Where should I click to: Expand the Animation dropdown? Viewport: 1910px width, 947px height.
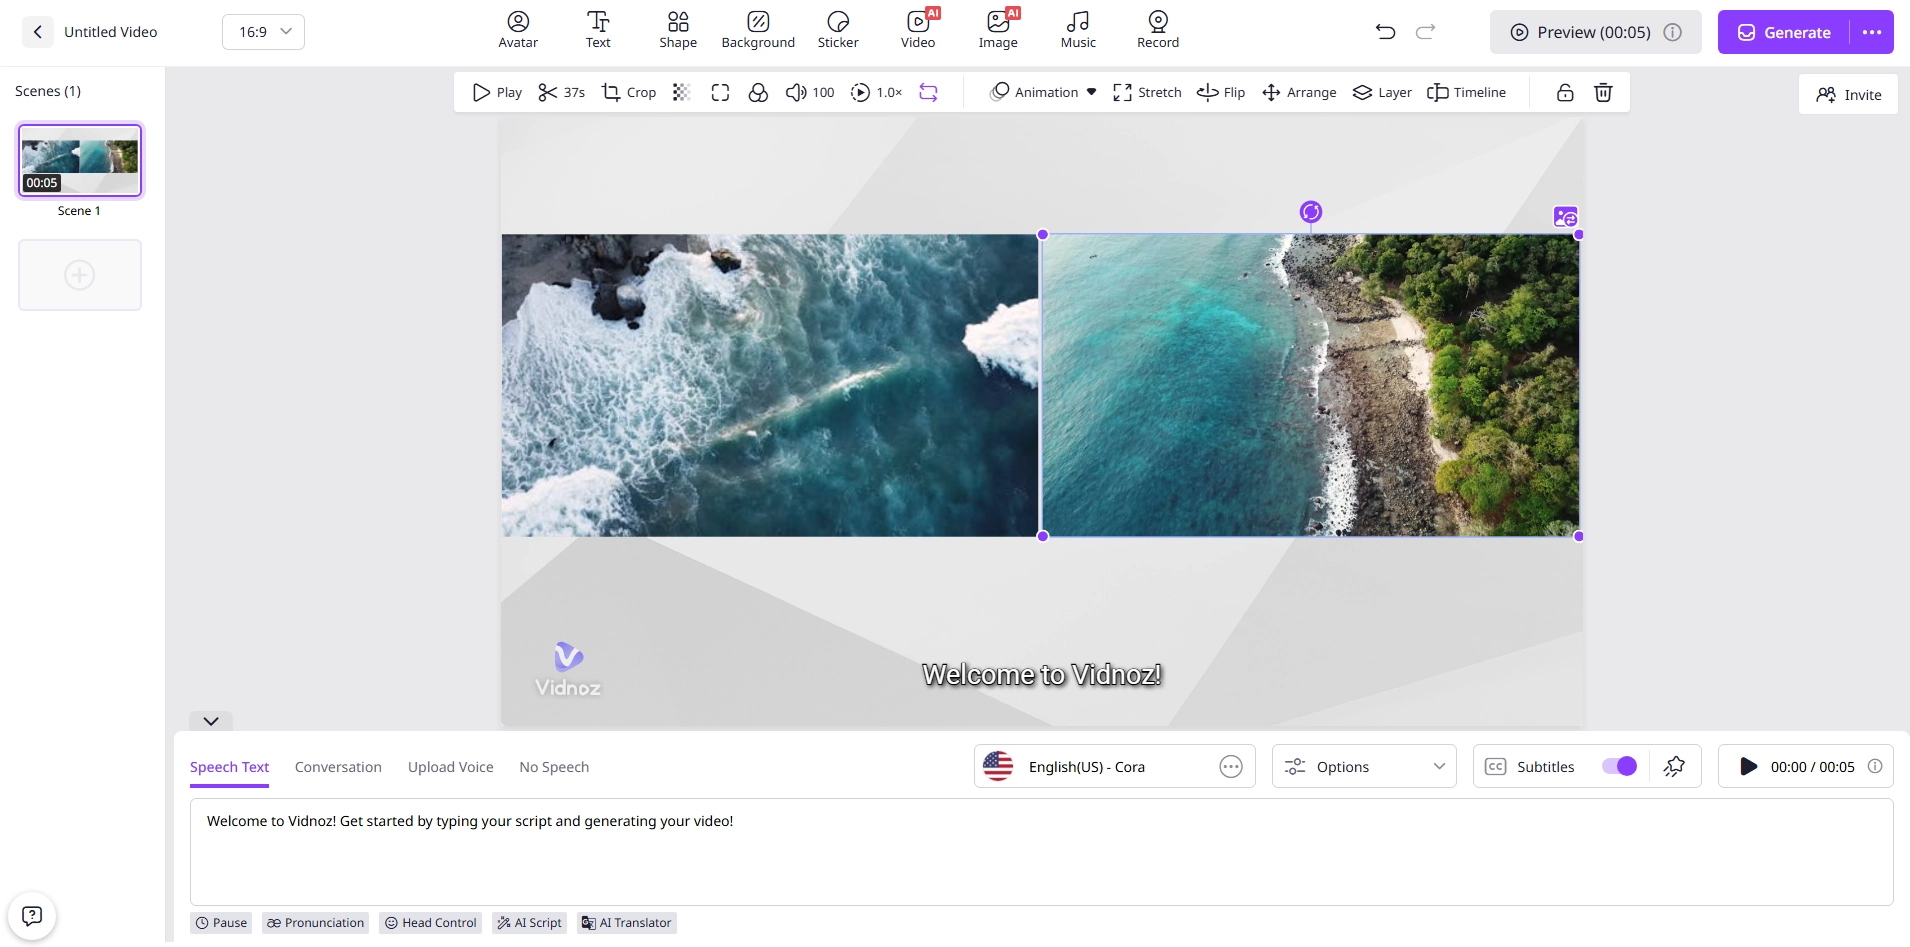1041,92
